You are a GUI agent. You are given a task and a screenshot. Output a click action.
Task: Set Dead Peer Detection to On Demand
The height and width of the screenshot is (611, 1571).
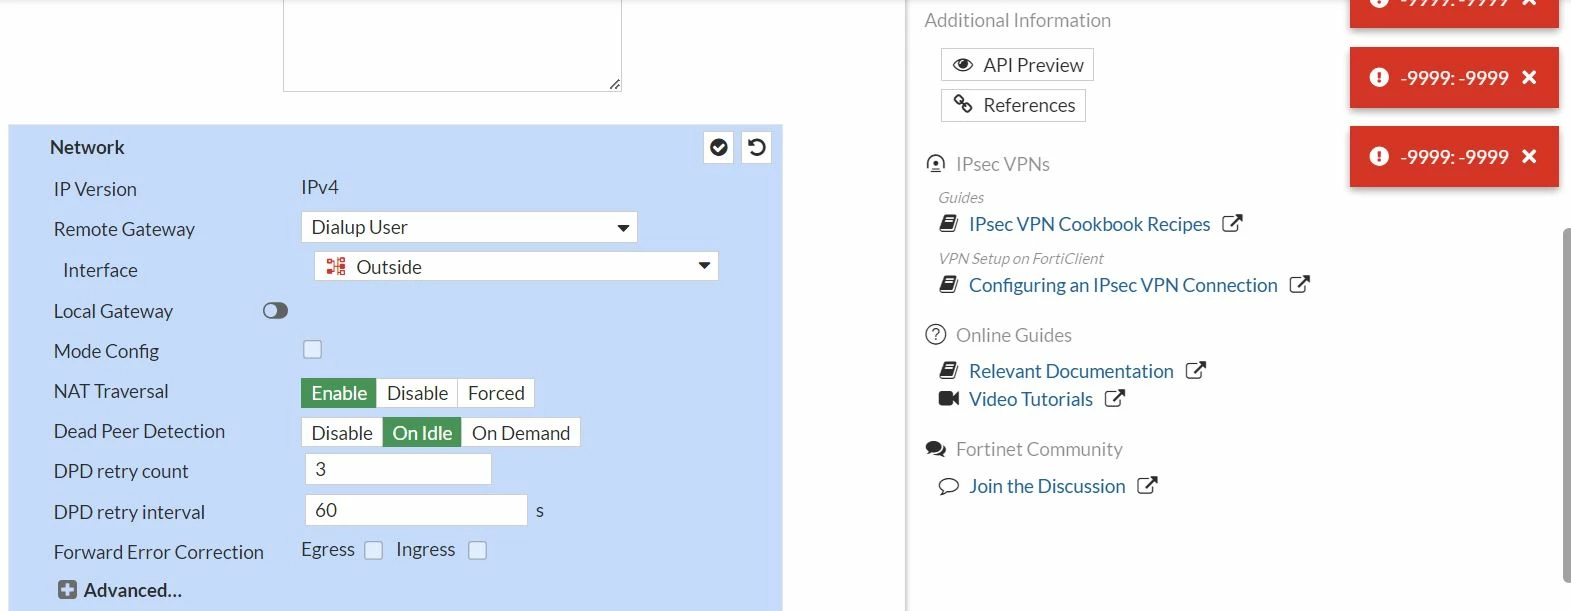click(x=521, y=433)
